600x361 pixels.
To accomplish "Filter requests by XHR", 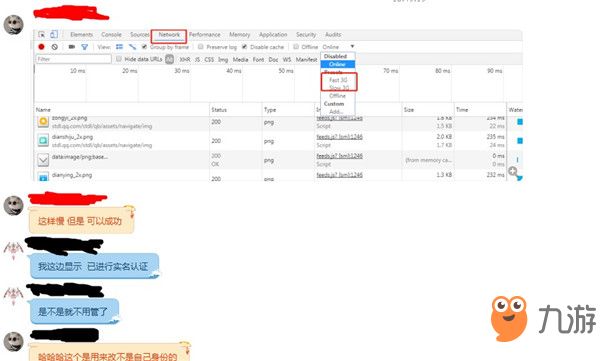I will [x=184, y=59].
